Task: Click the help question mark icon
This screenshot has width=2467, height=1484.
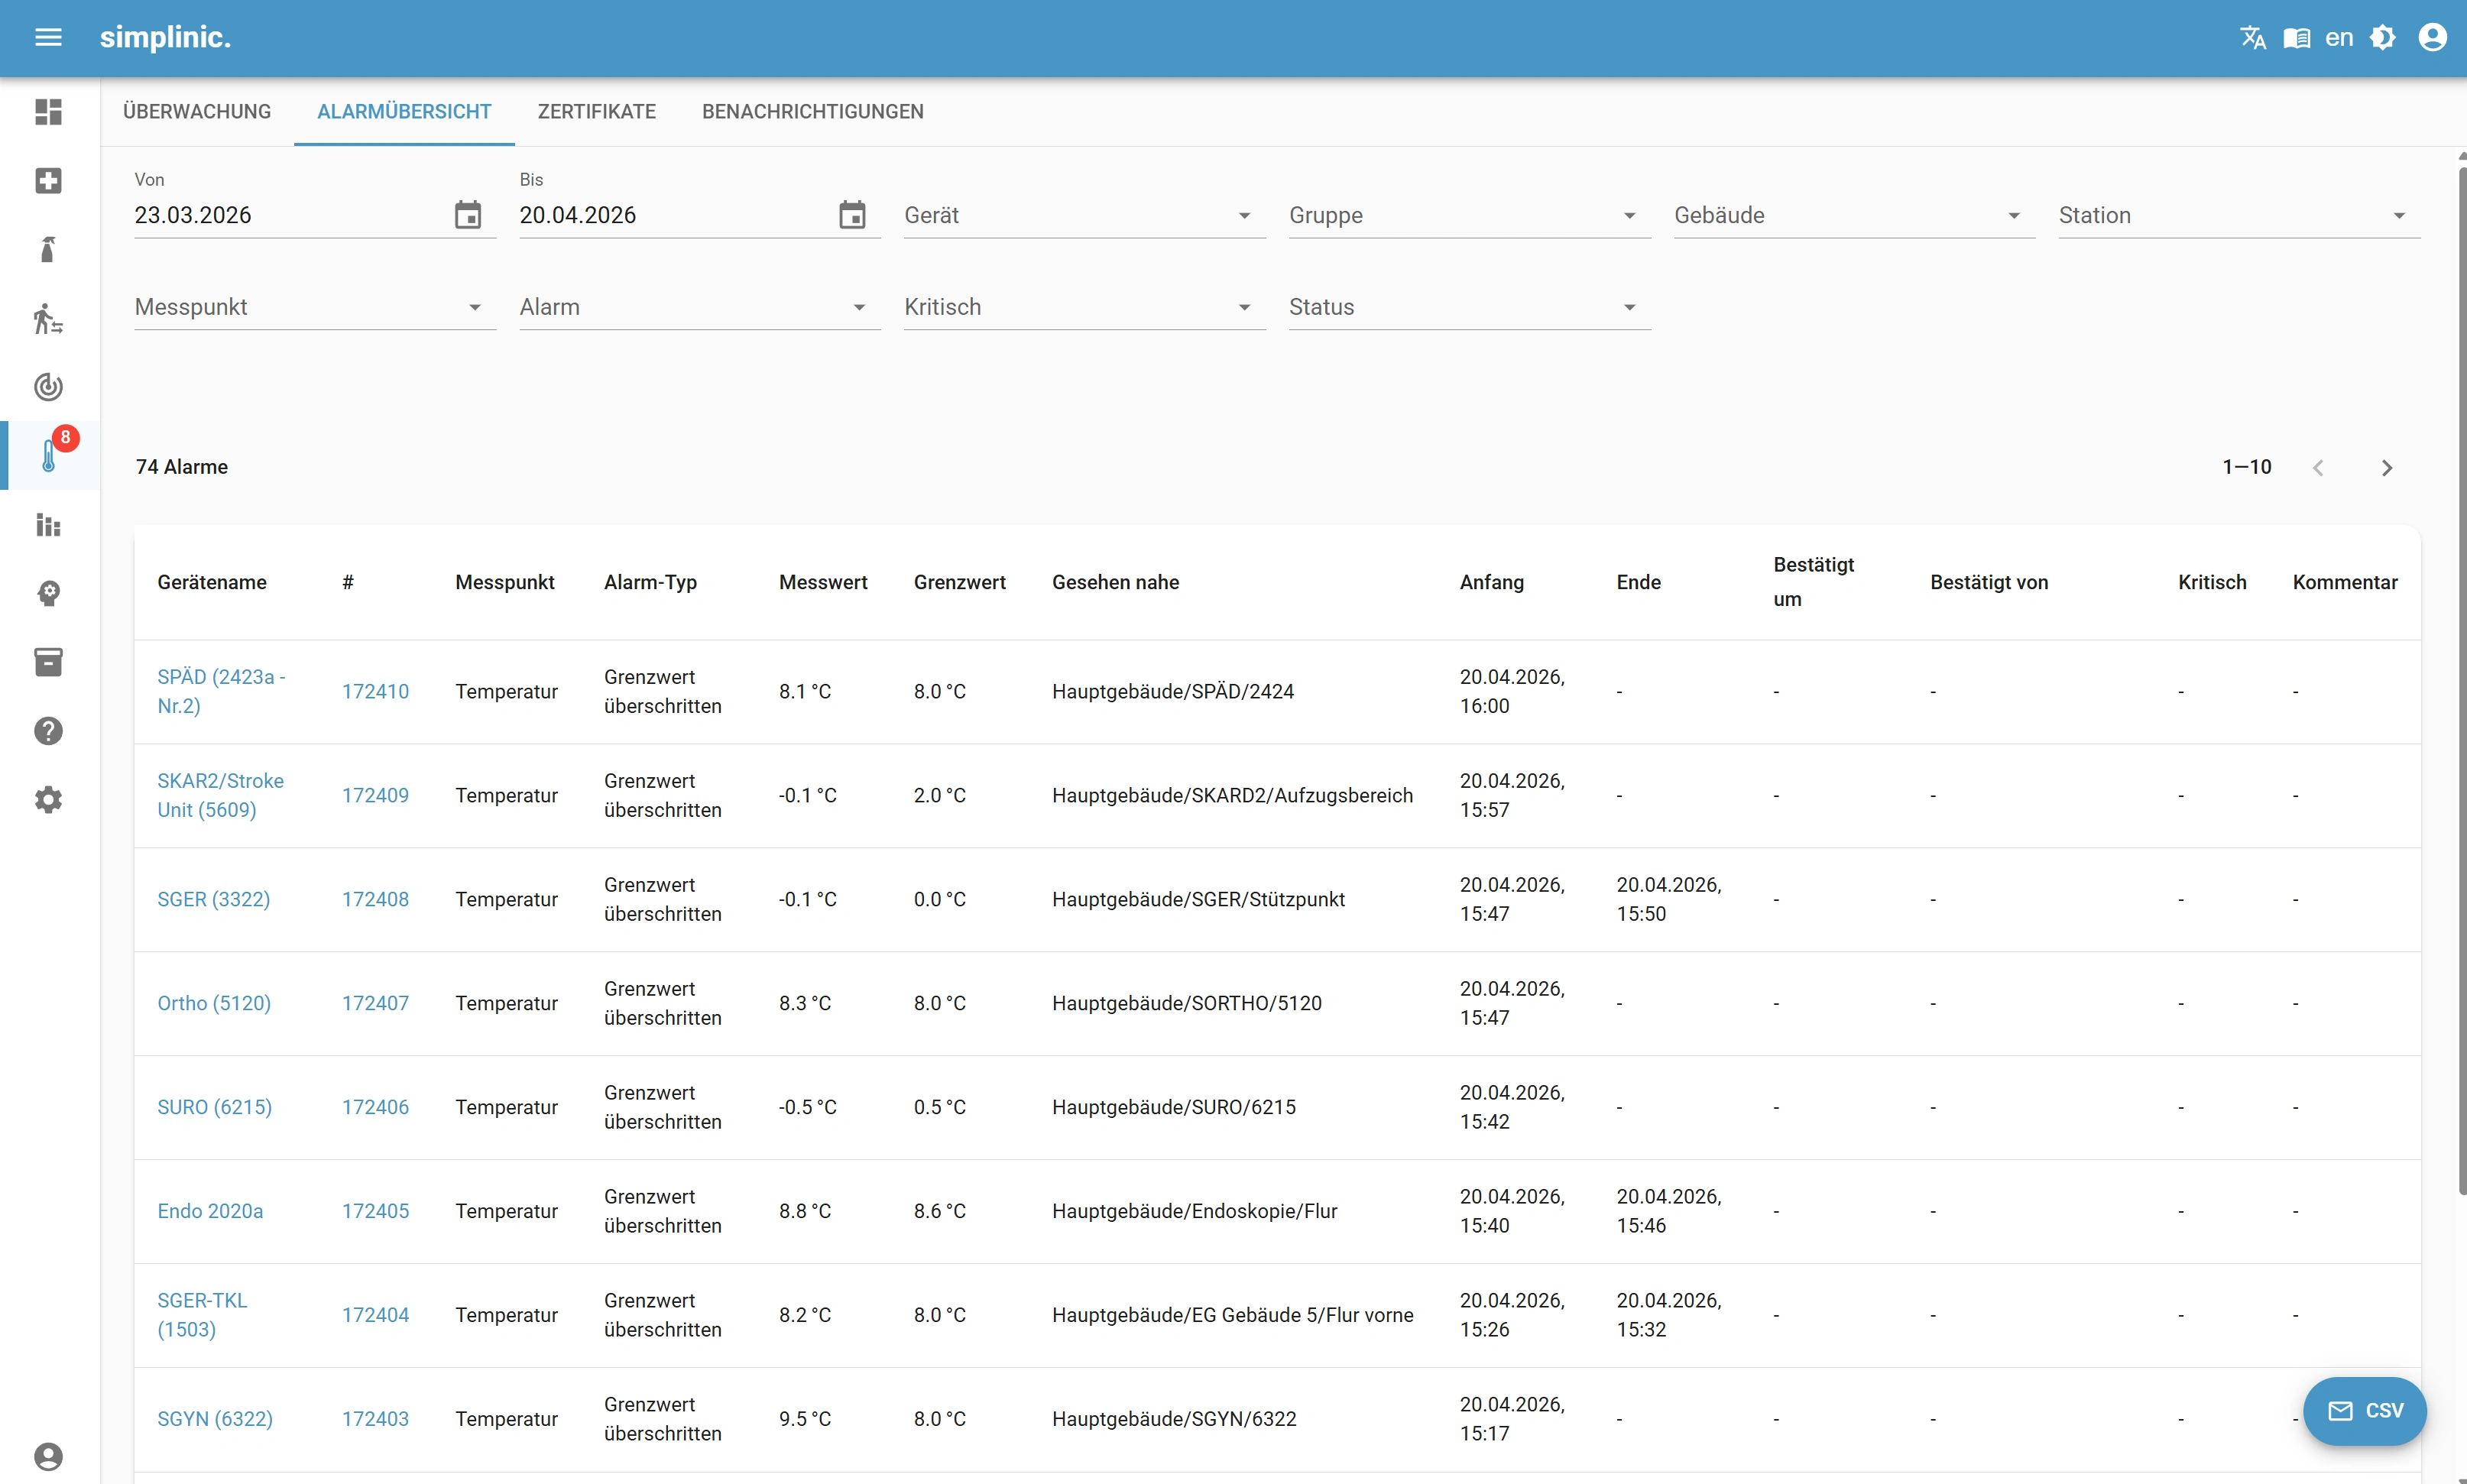Action: click(x=48, y=731)
